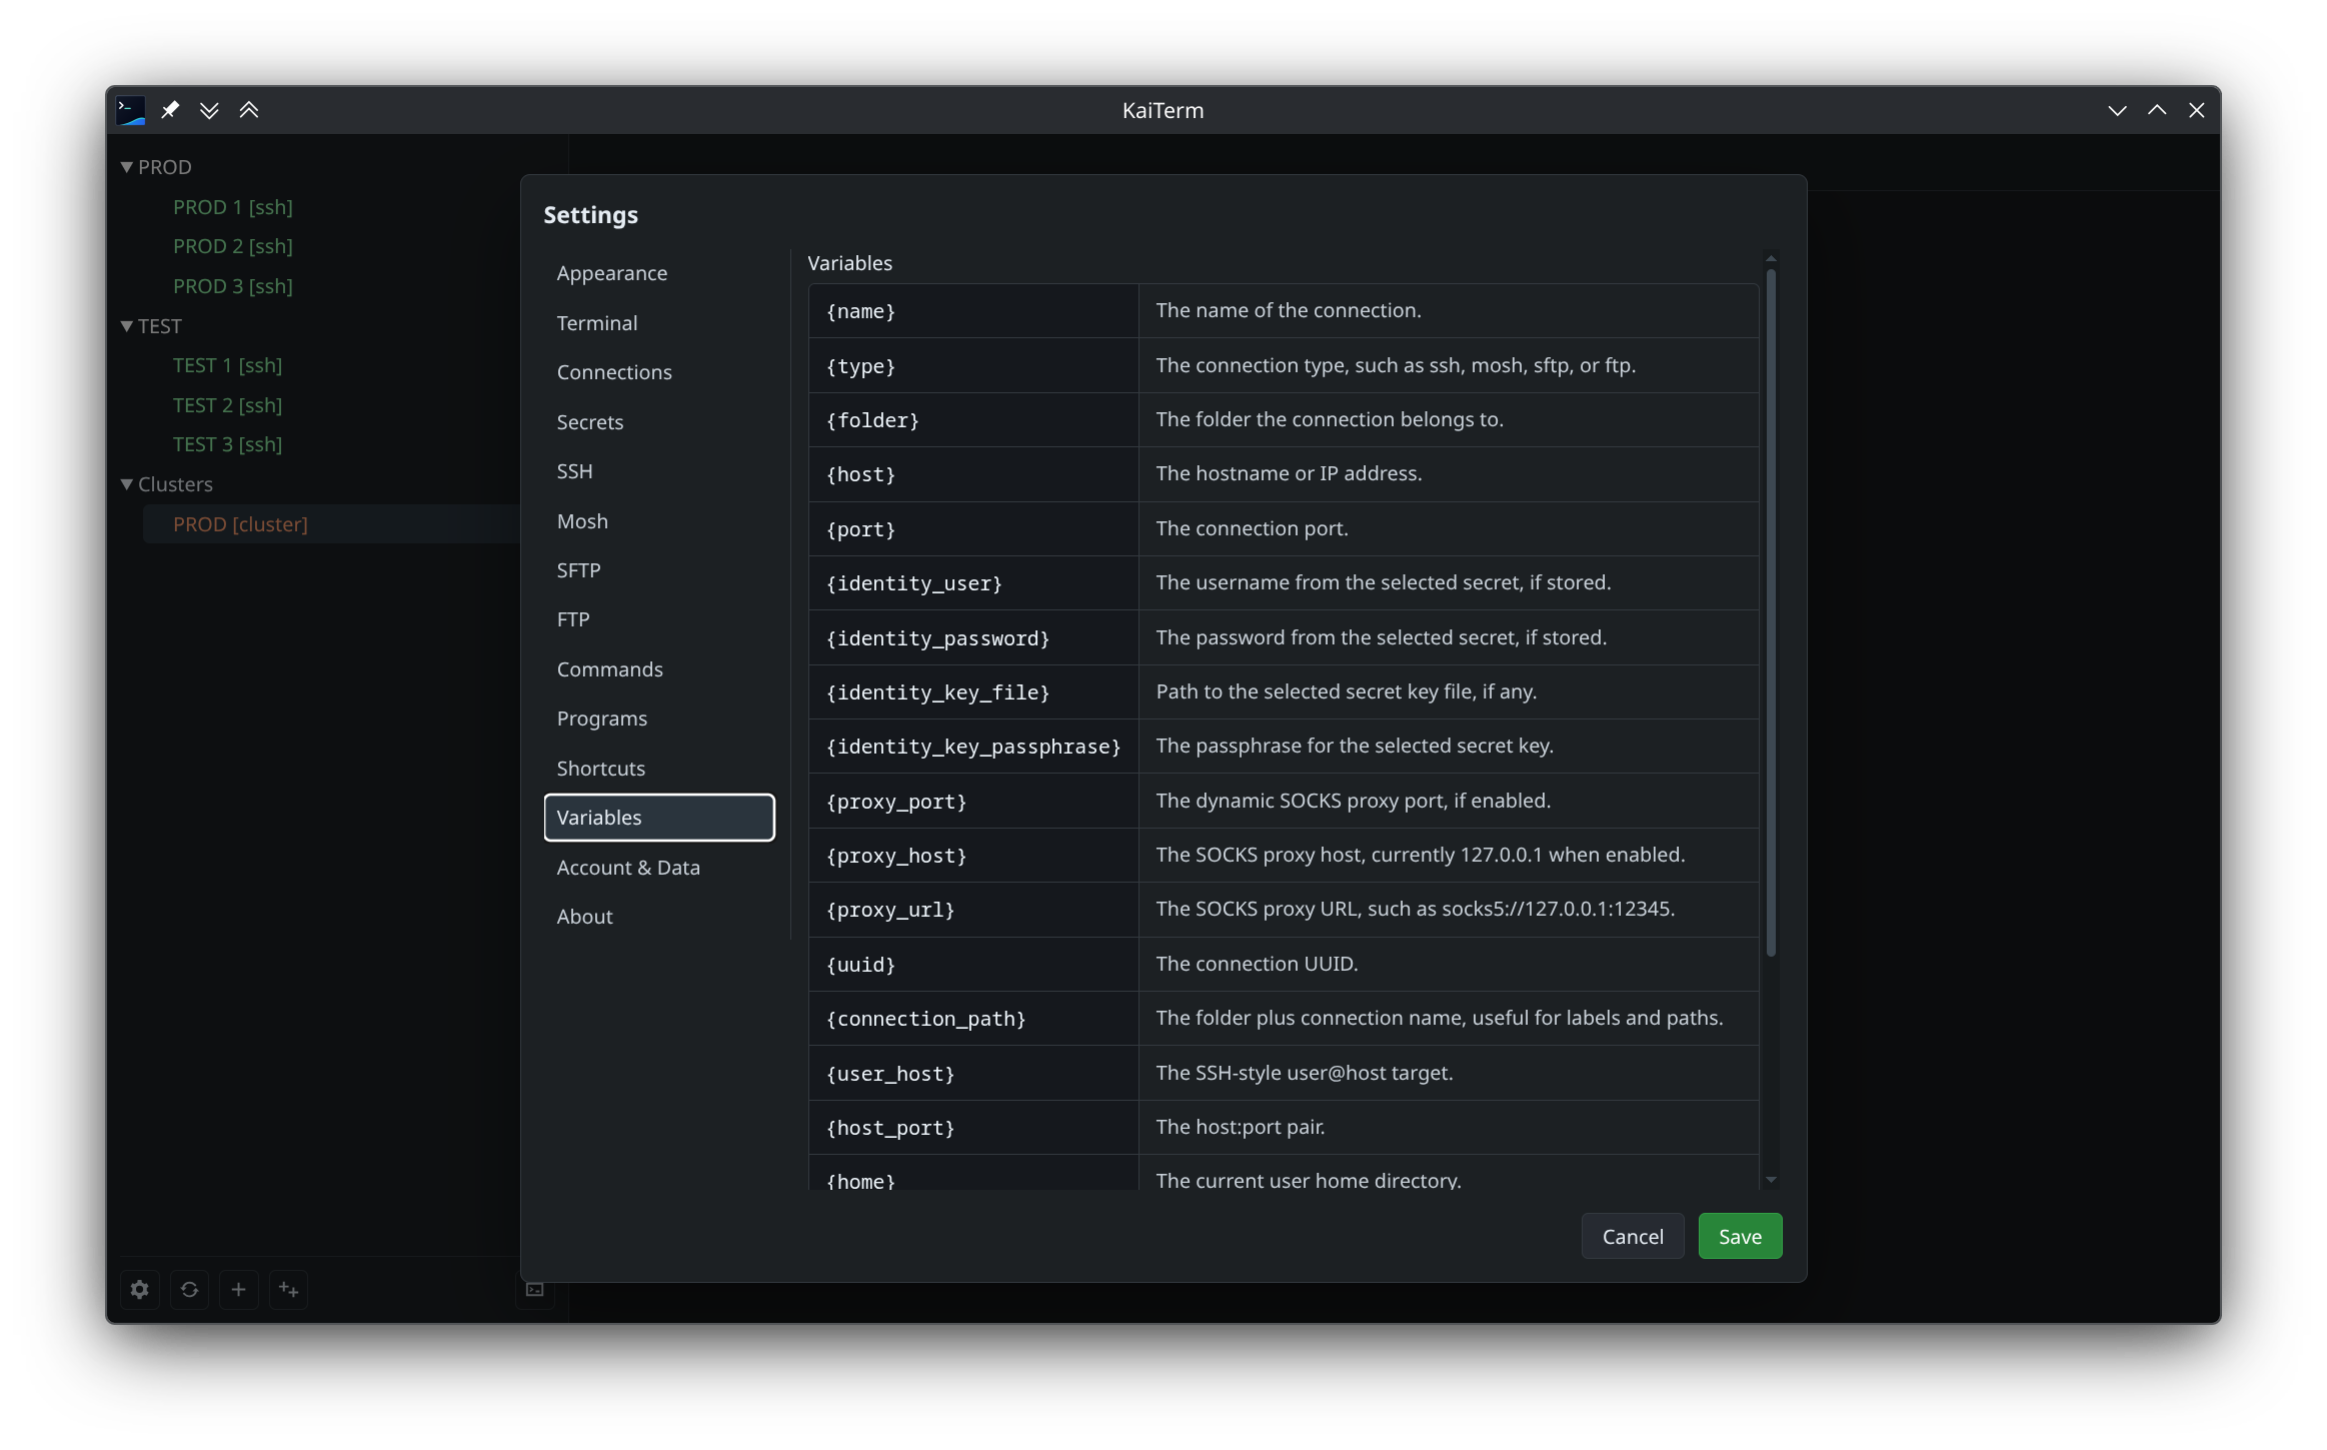Click the {connection_path} variable cell
This screenshot has height=1450, width=2327.
click(x=973, y=1019)
